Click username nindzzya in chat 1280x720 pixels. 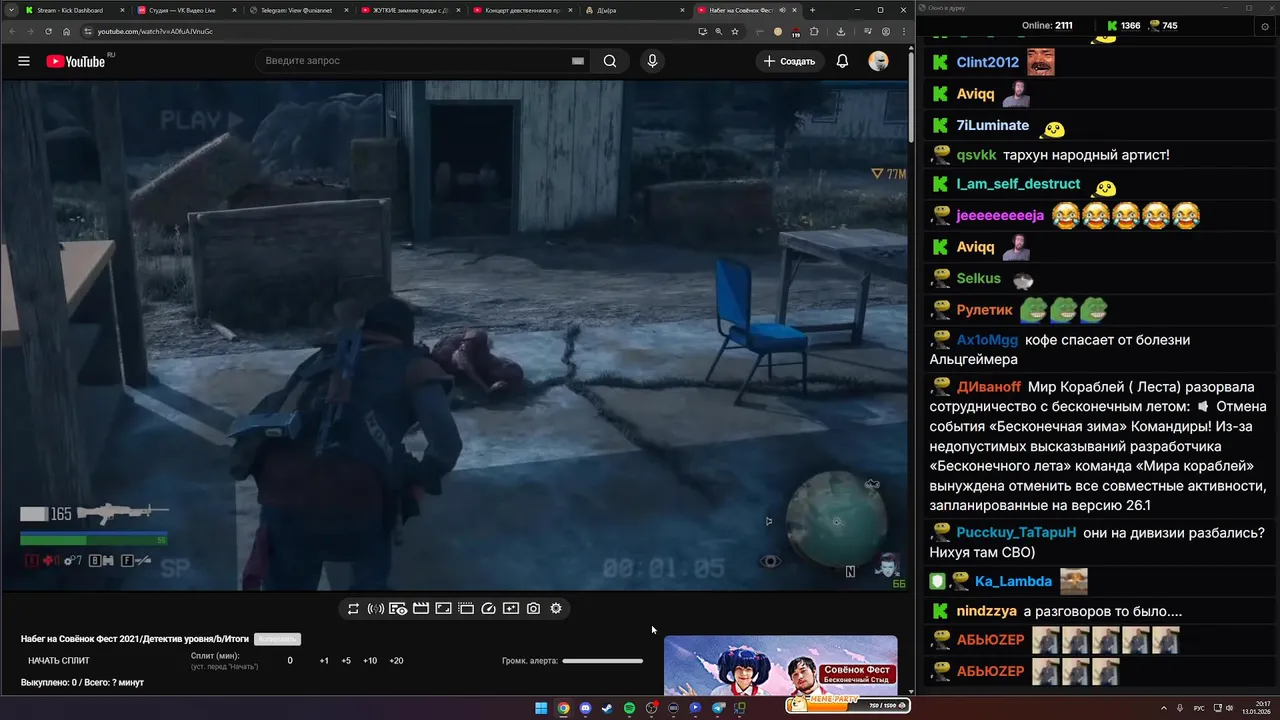pos(986,611)
